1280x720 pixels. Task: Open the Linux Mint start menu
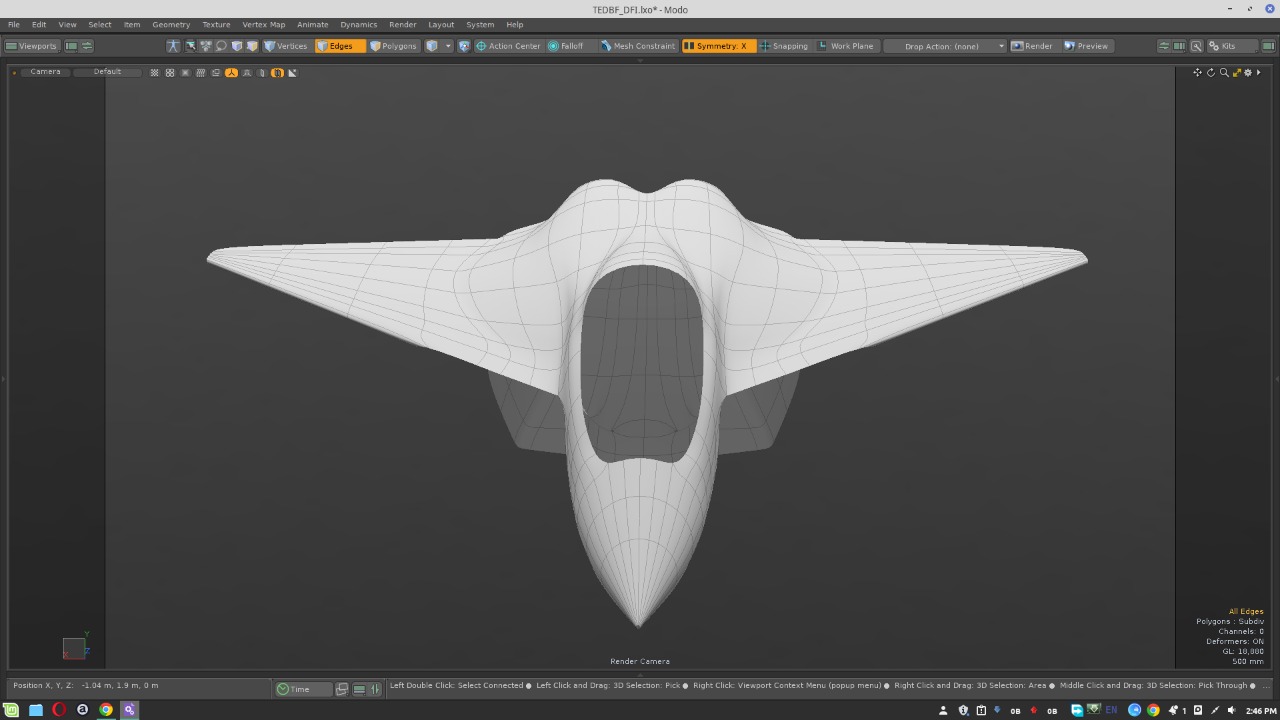(x=13, y=710)
